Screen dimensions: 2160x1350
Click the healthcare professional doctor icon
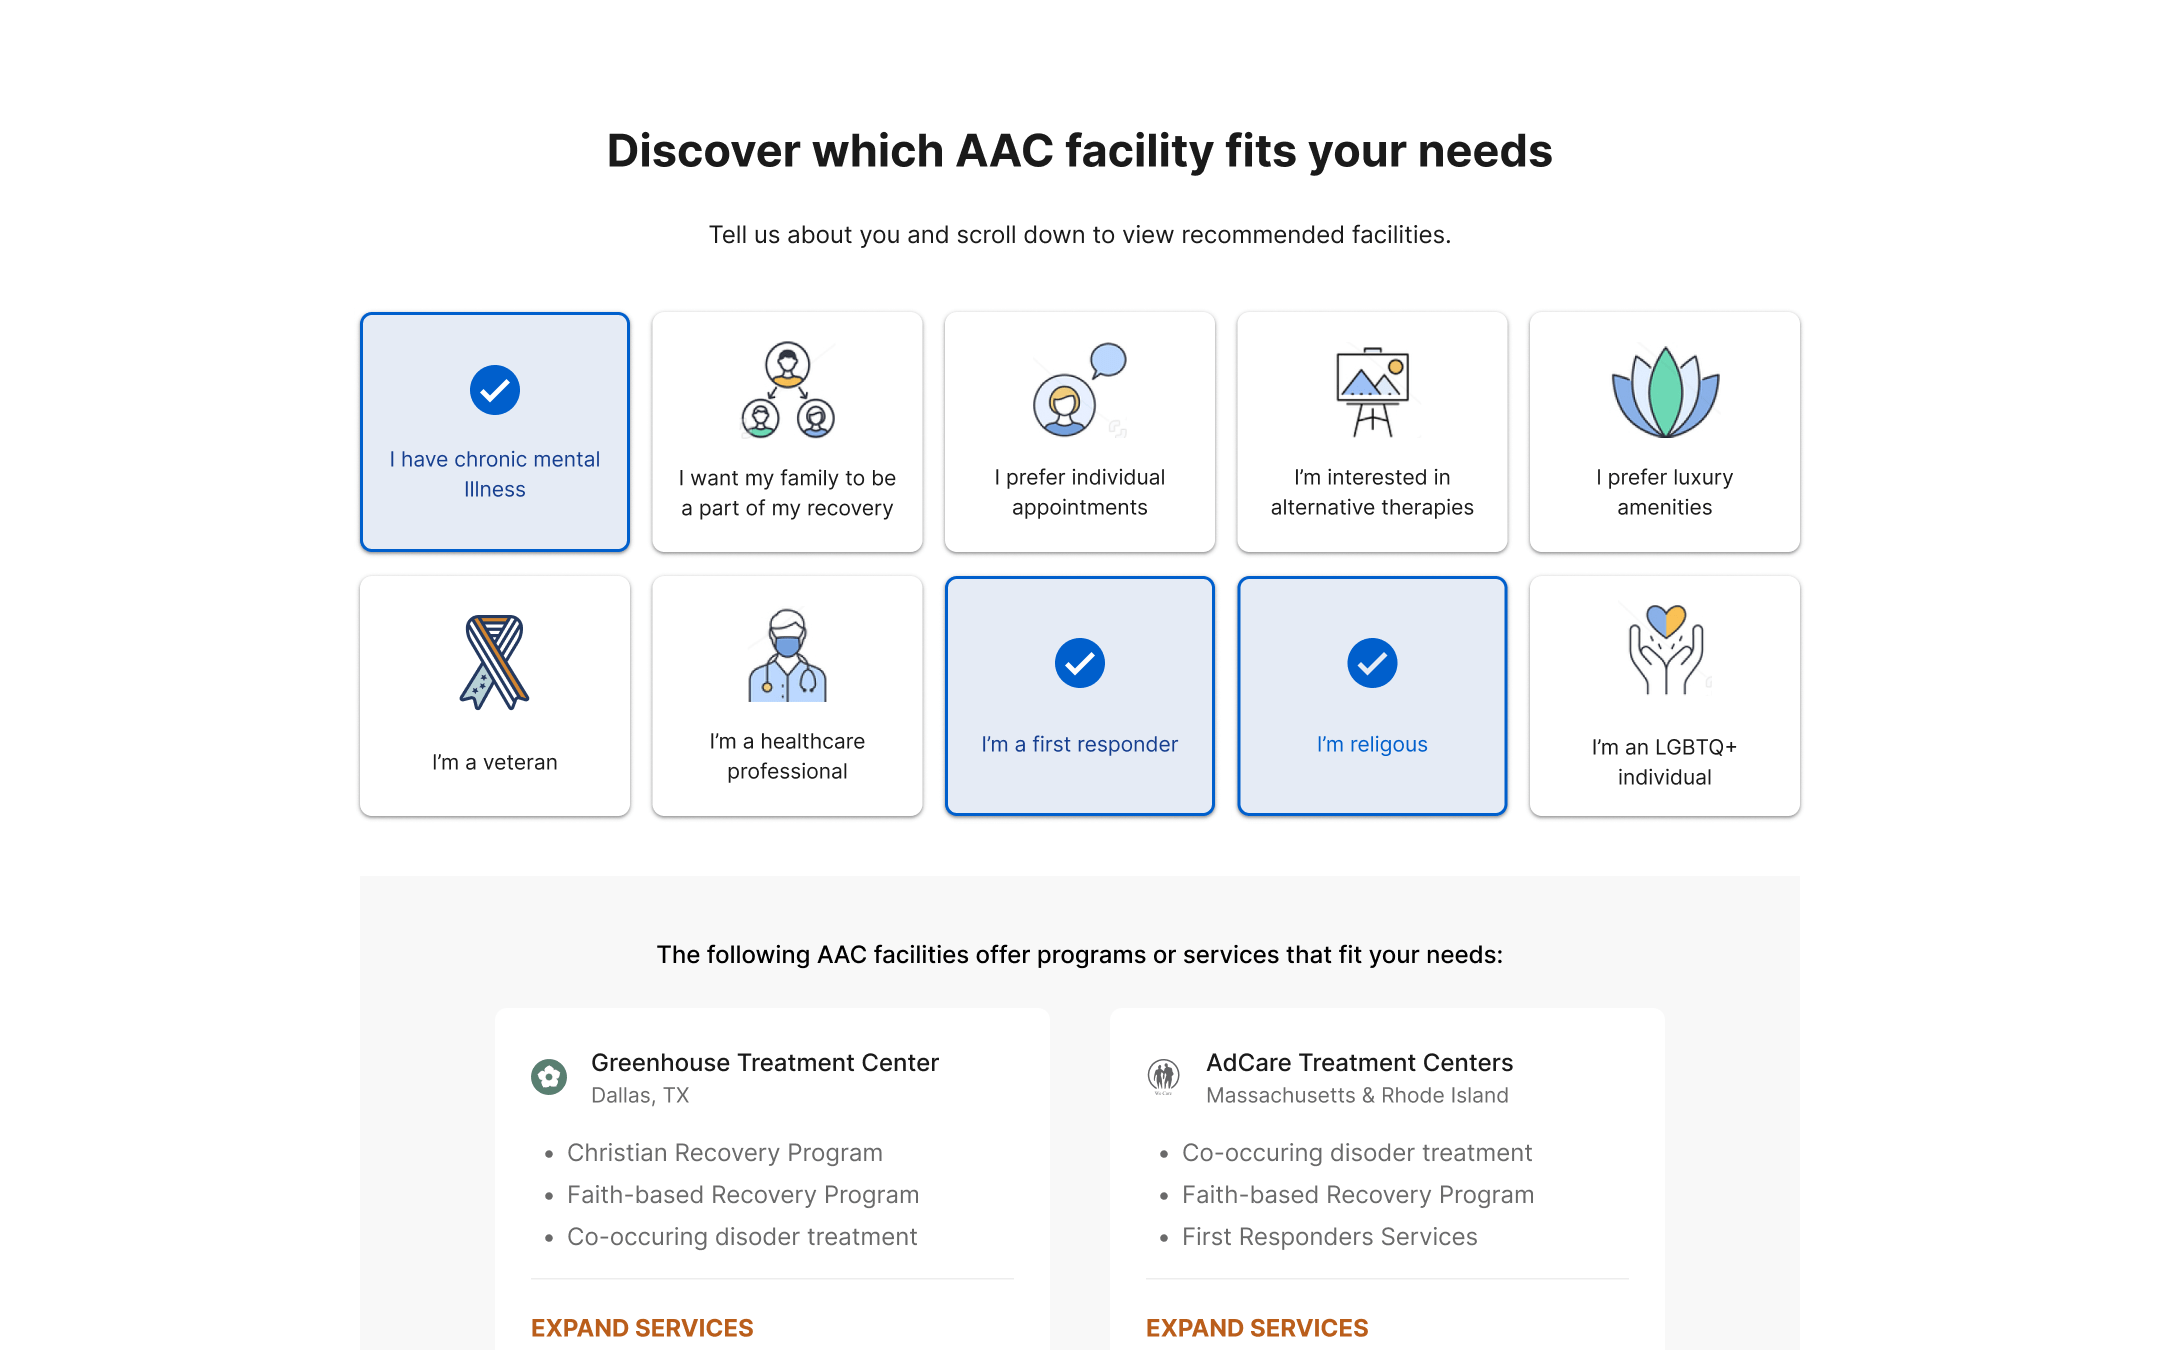[788, 655]
